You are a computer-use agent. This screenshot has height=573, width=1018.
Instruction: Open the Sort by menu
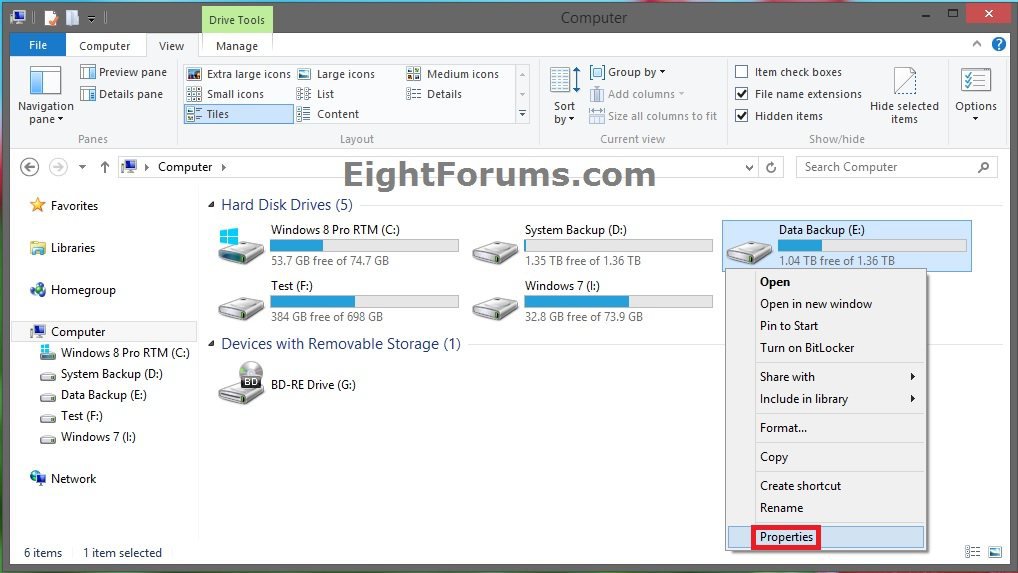(564, 95)
